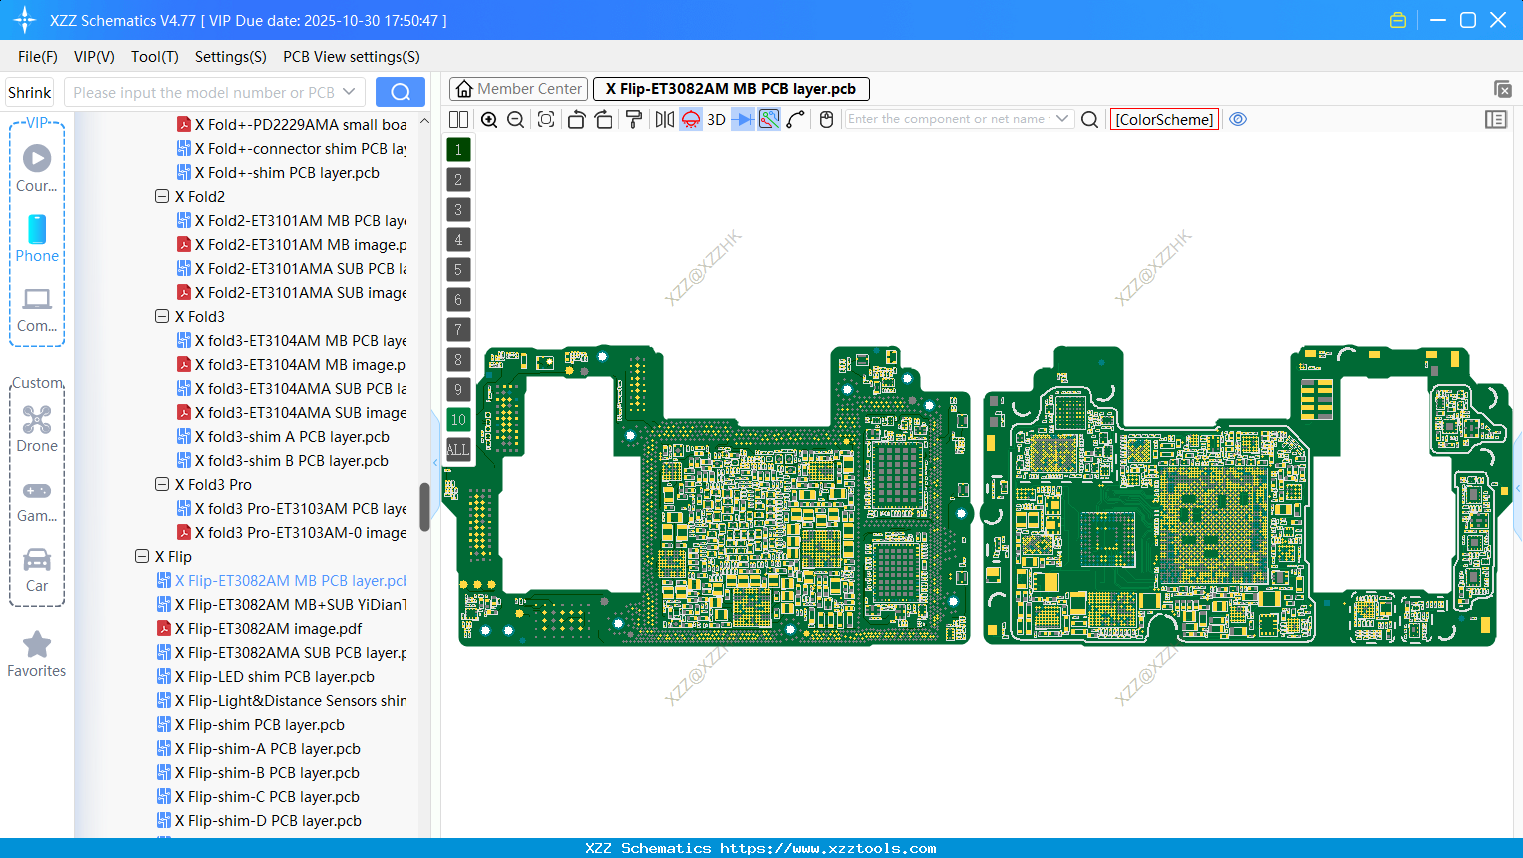This screenshot has width=1523, height=858.
Task: Open the ColorScheme settings
Action: point(1163,119)
